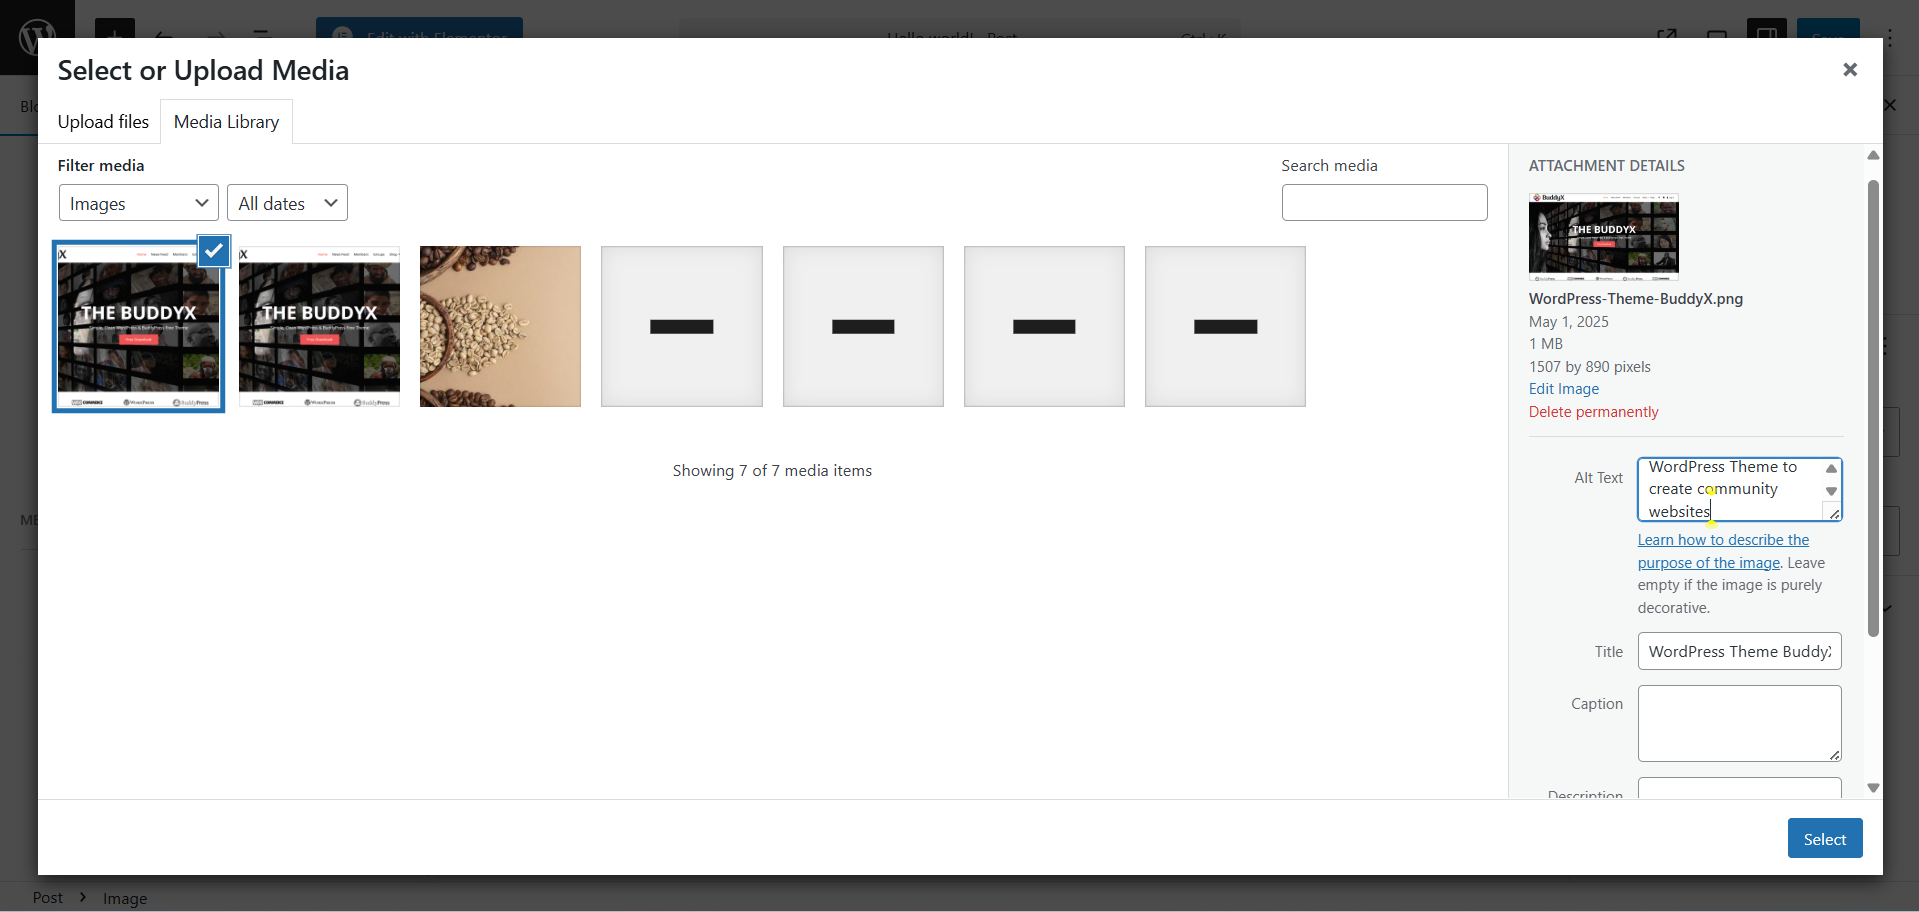Open the Media Library tab

[226, 122]
